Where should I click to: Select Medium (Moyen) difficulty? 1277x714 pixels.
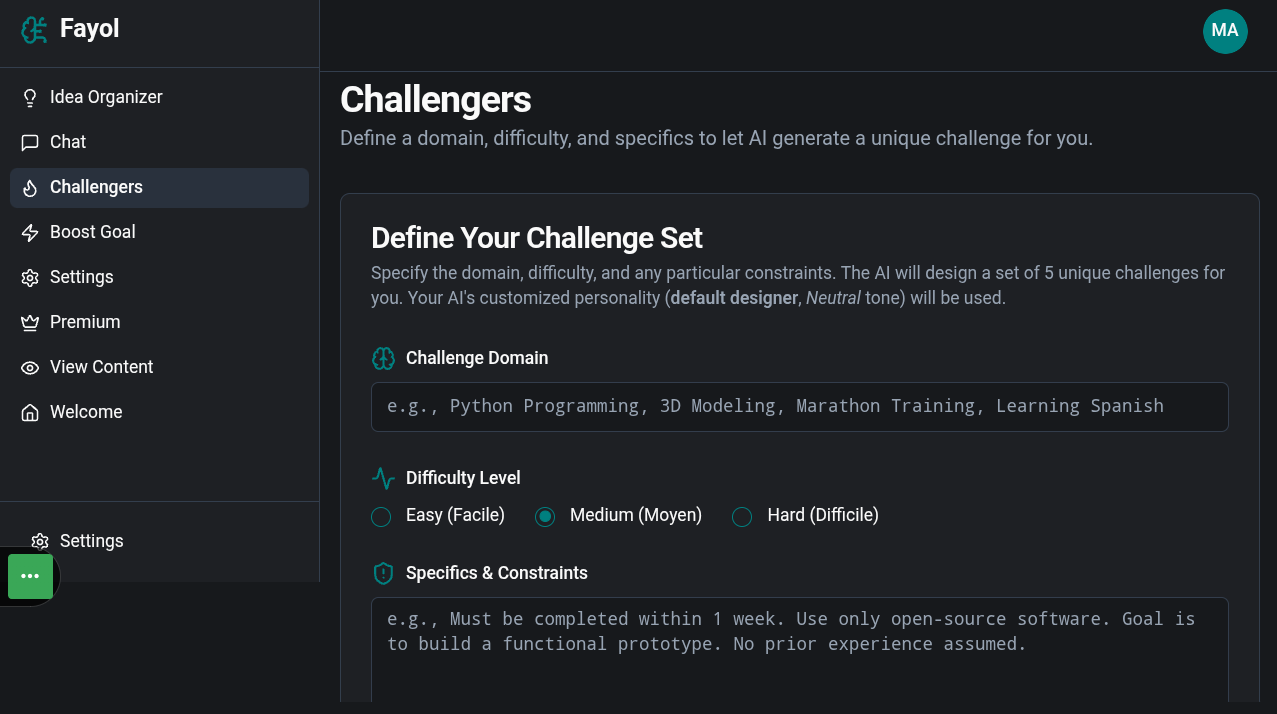tap(545, 516)
